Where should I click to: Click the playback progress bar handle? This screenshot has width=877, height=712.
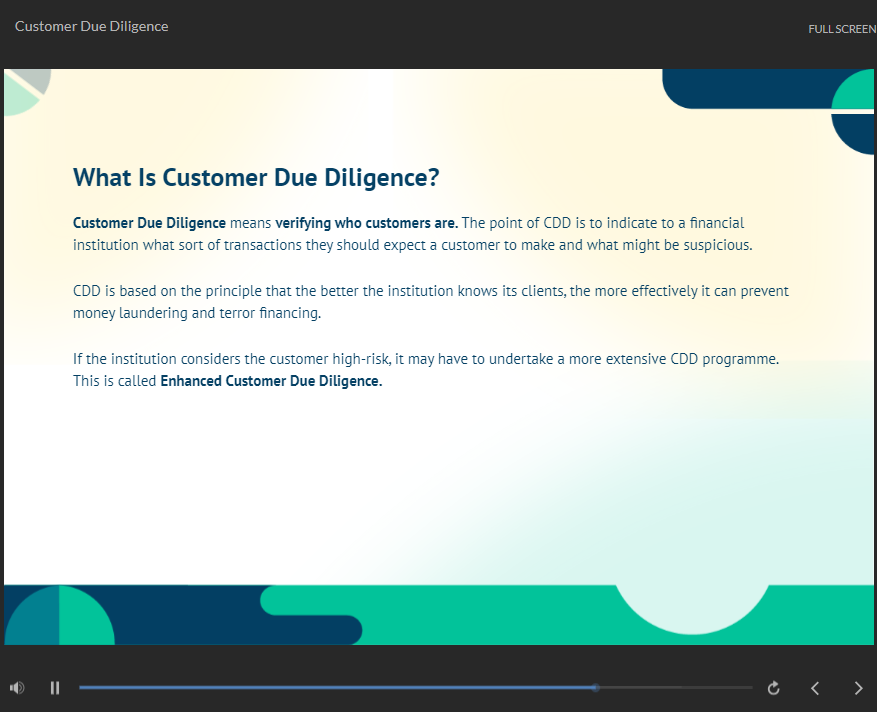(596, 687)
